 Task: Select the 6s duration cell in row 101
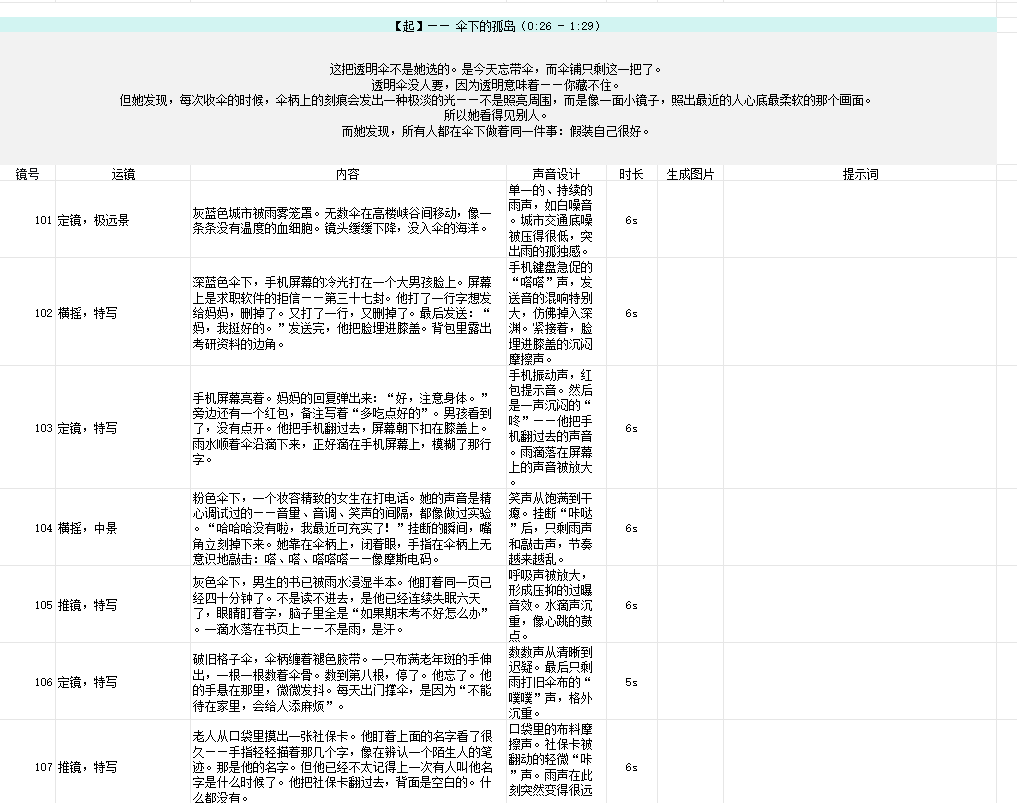pos(631,220)
